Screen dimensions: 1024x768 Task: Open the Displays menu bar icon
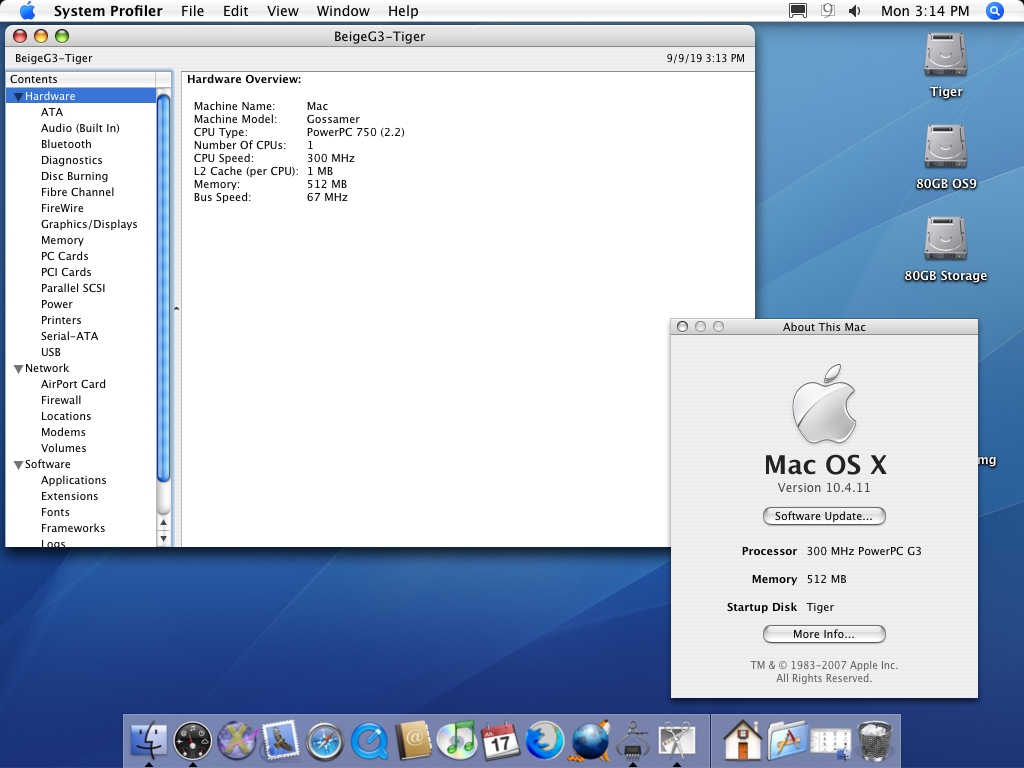(797, 11)
